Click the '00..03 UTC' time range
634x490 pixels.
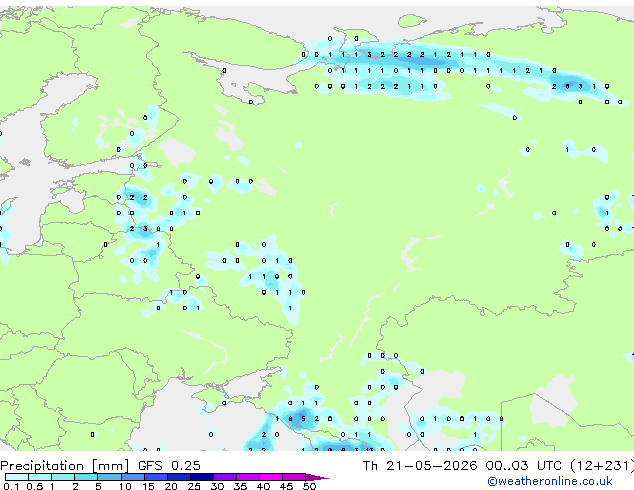click(x=524, y=466)
